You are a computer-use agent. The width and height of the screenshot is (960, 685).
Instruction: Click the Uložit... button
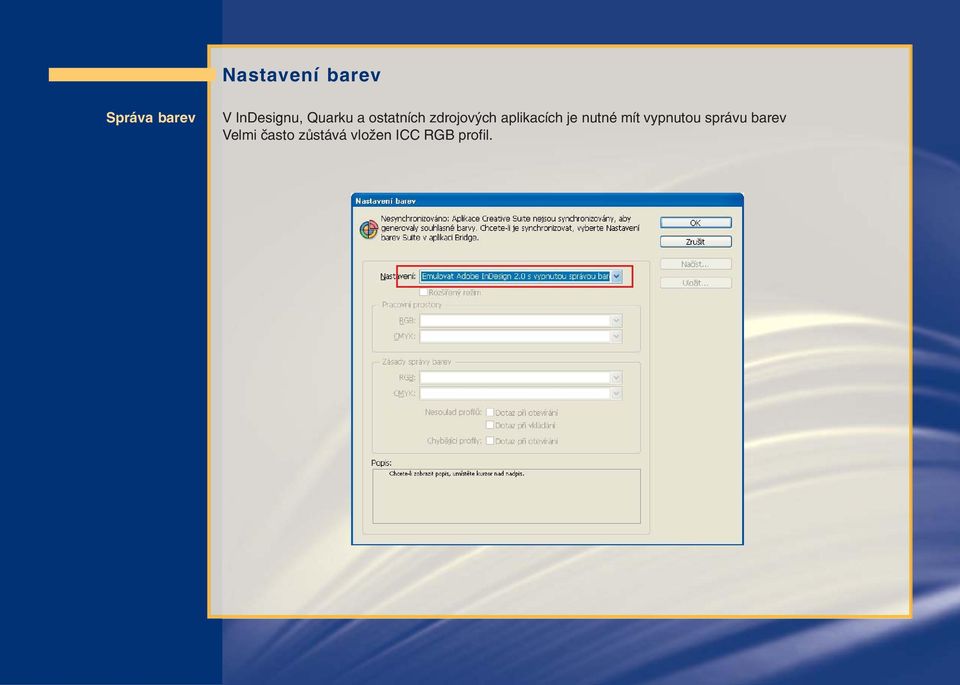696,283
